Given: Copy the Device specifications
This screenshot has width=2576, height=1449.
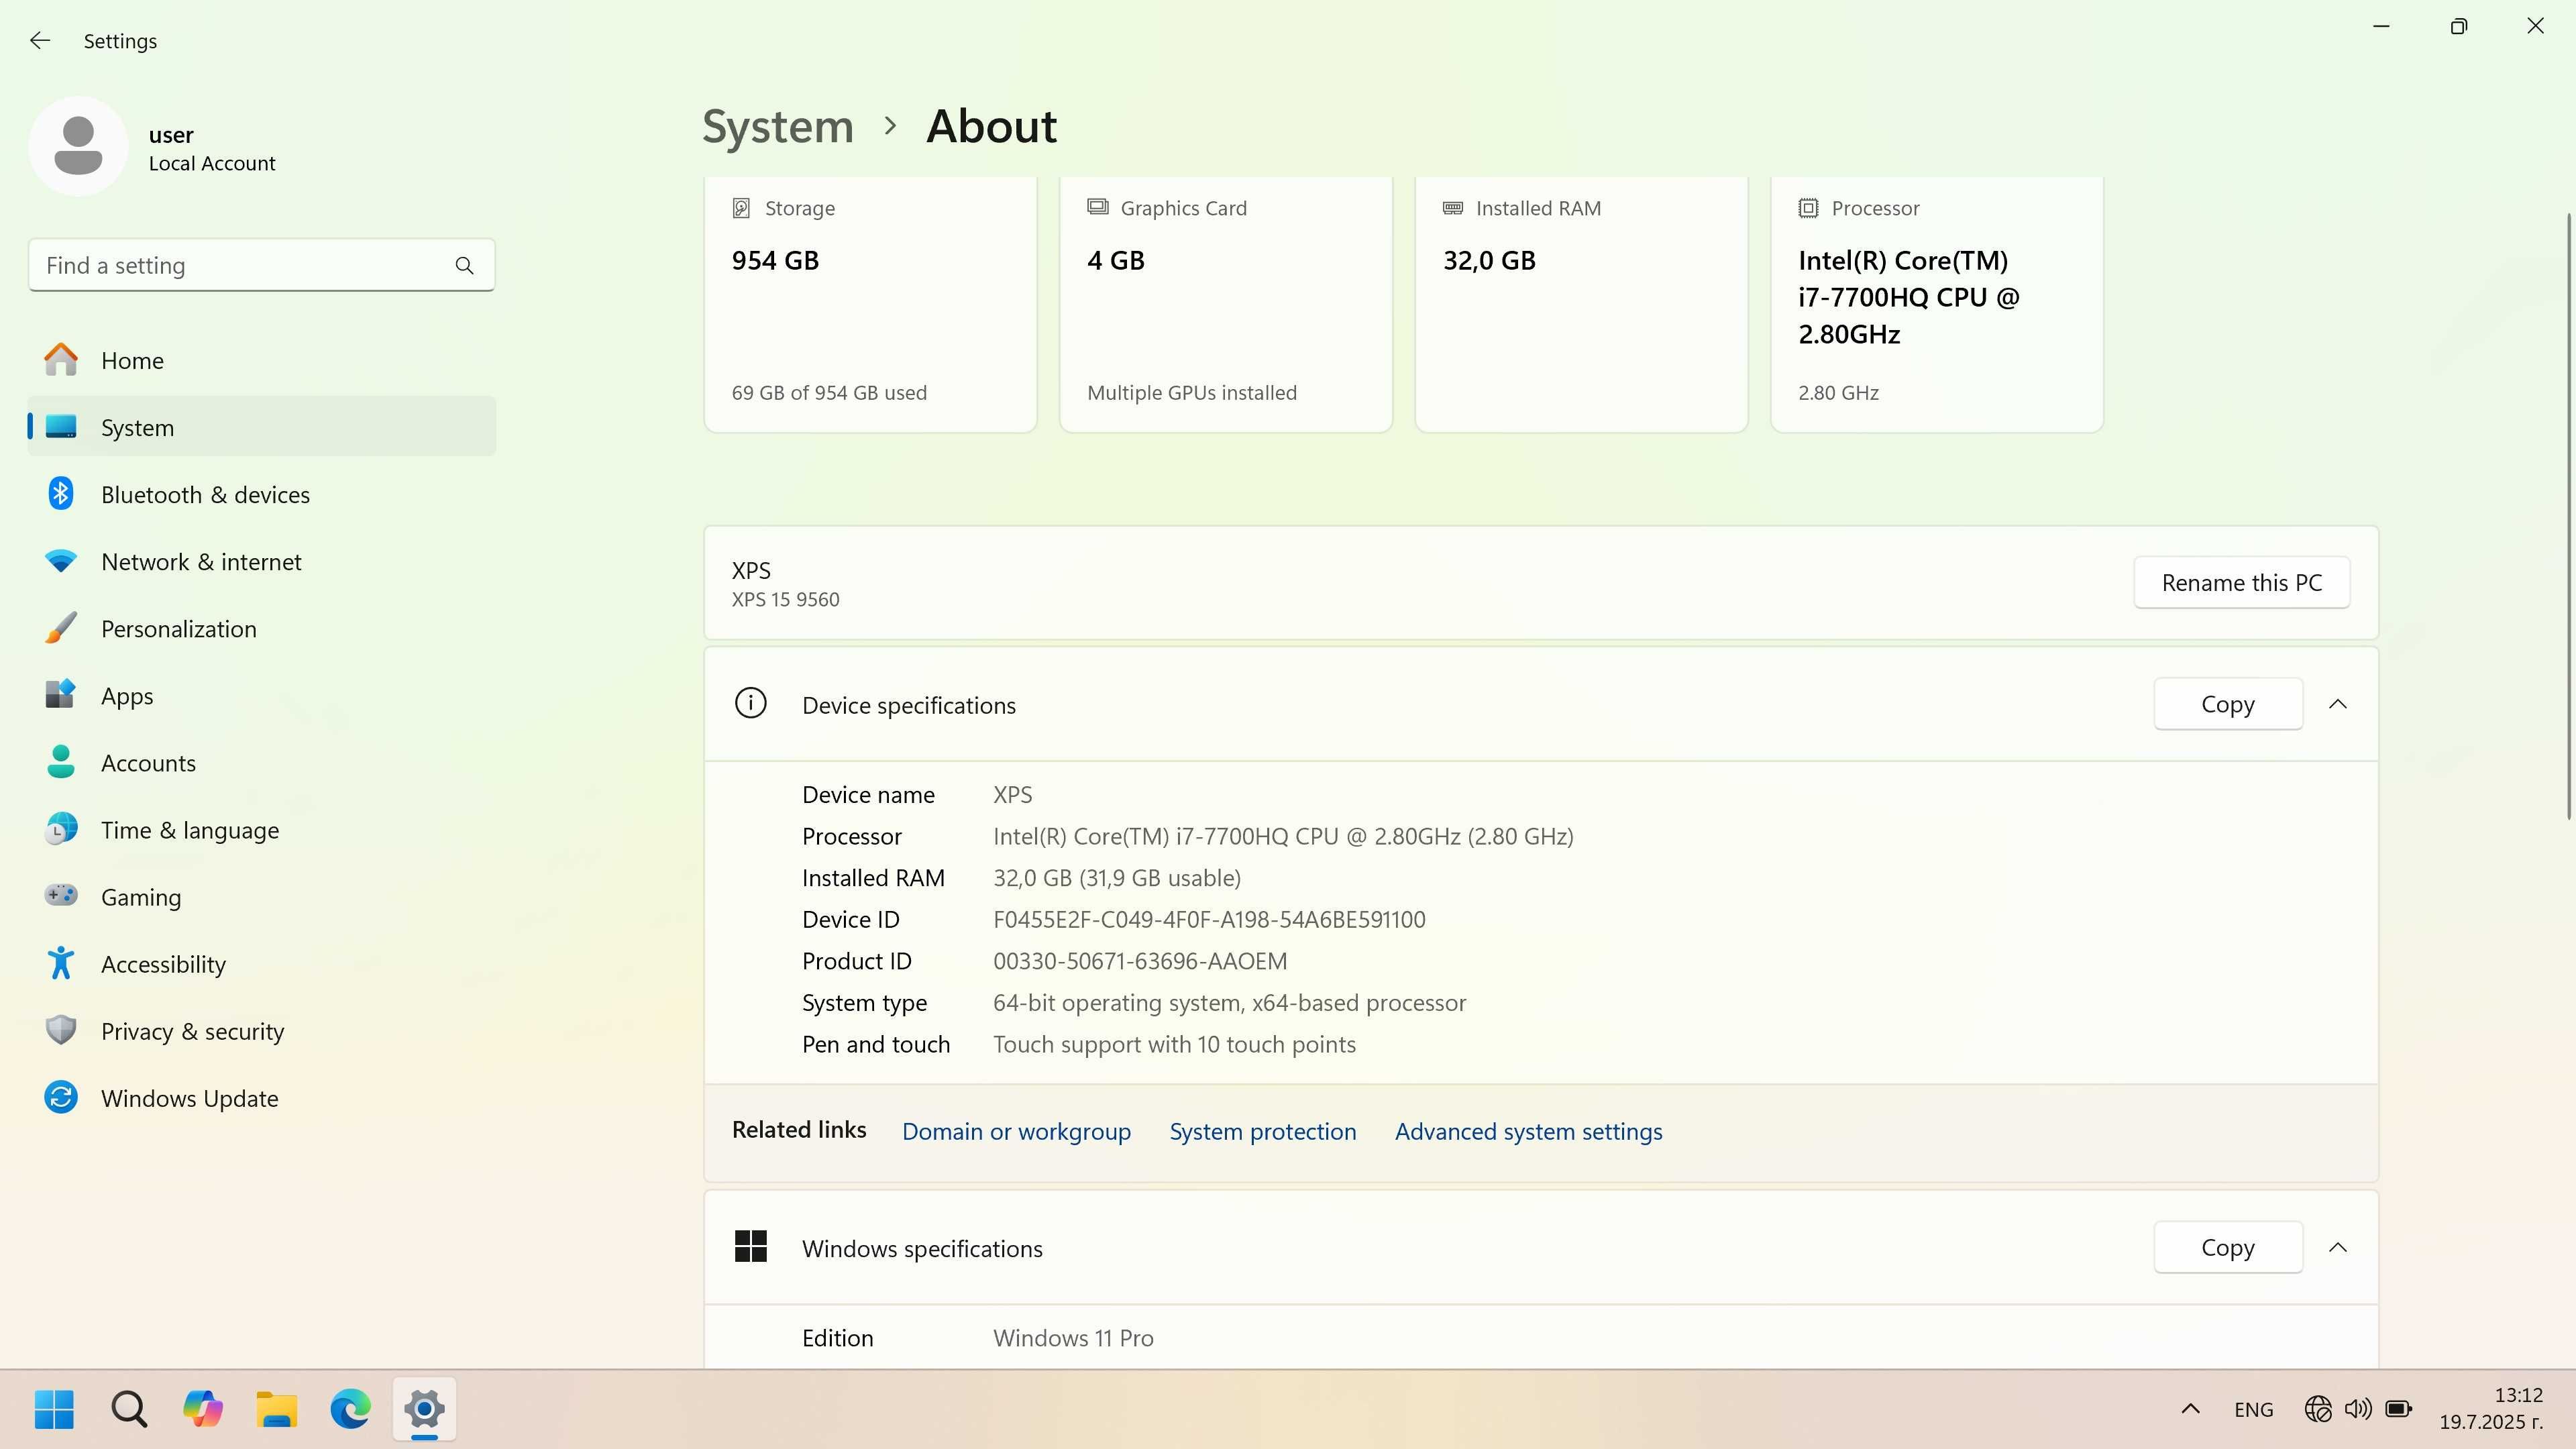Looking at the screenshot, I should [2227, 704].
